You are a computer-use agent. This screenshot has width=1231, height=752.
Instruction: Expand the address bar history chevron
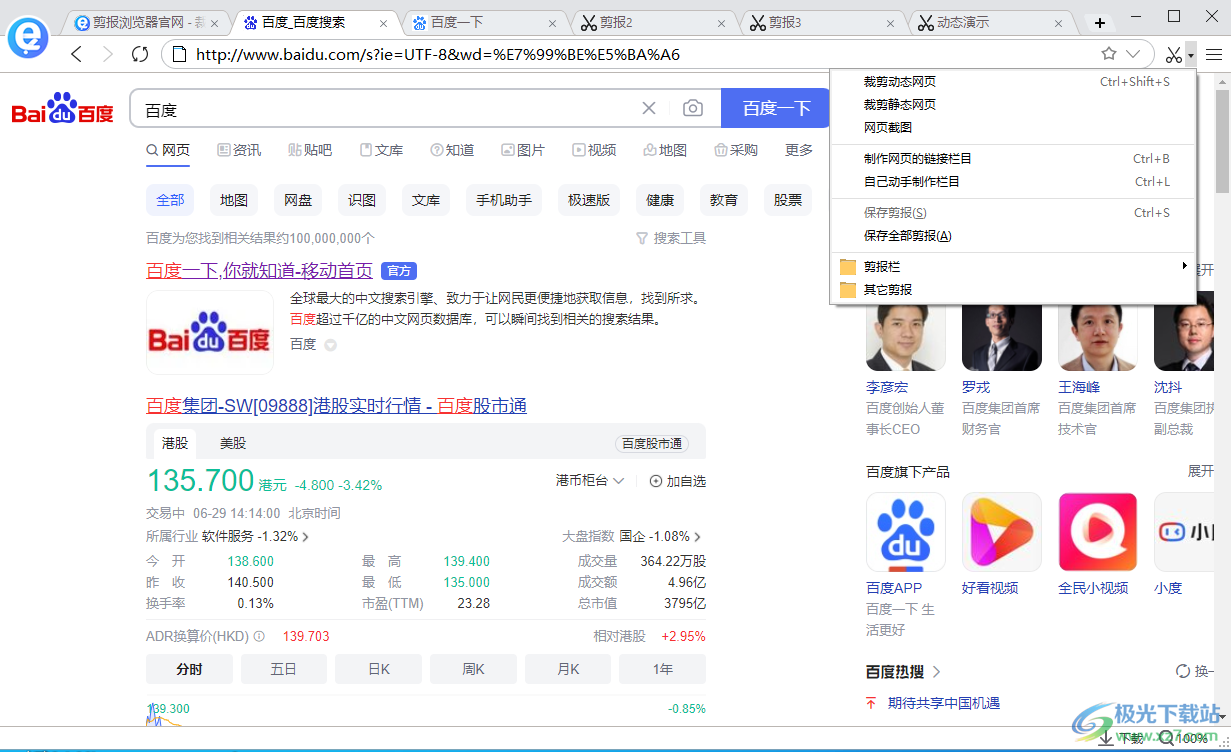point(1133,54)
